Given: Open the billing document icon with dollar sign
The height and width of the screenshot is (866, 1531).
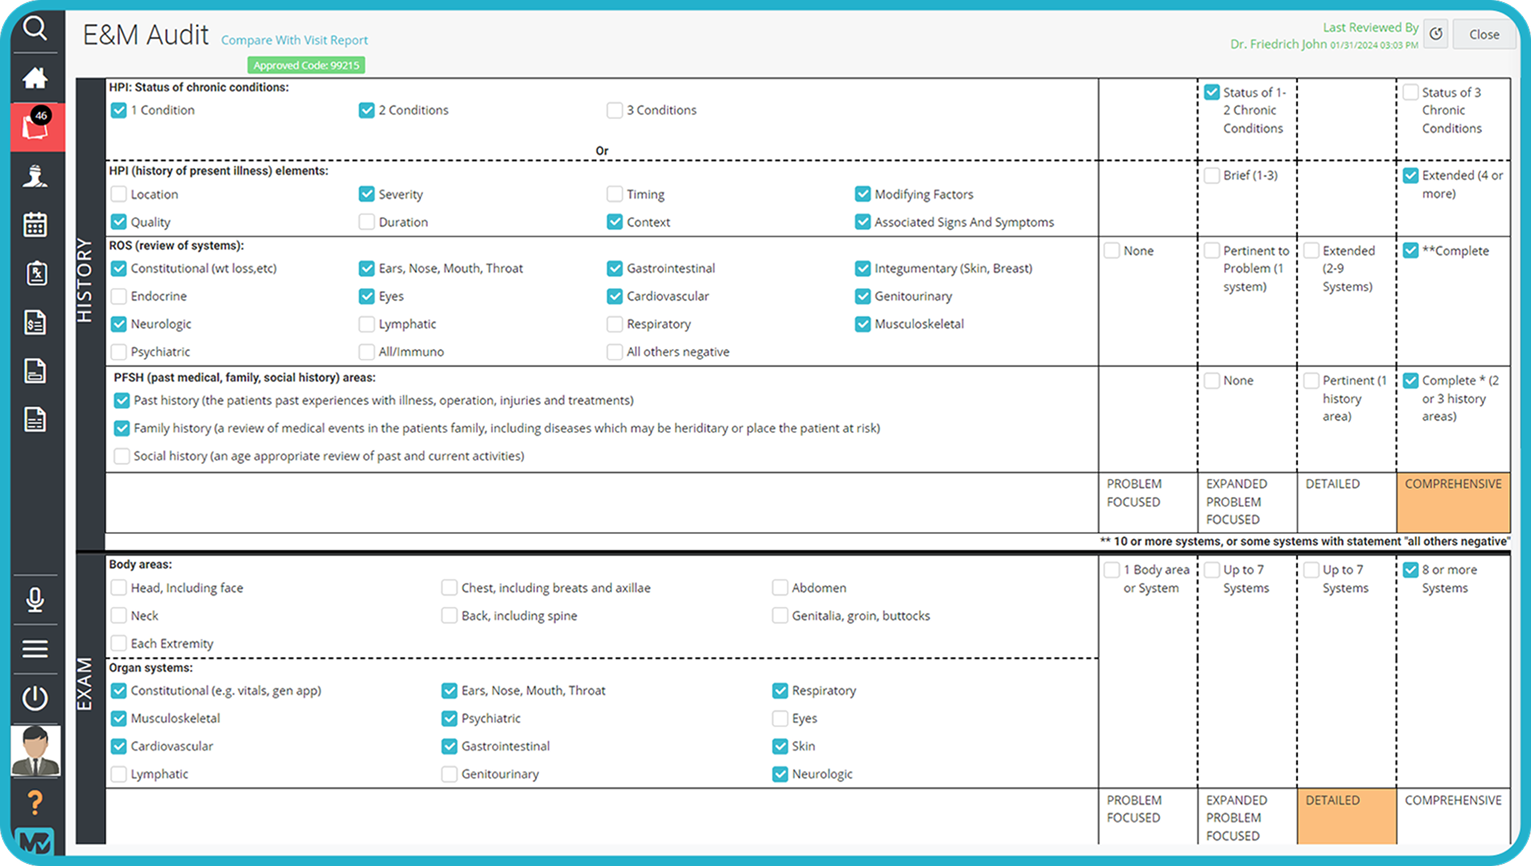Looking at the screenshot, I should 35,322.
